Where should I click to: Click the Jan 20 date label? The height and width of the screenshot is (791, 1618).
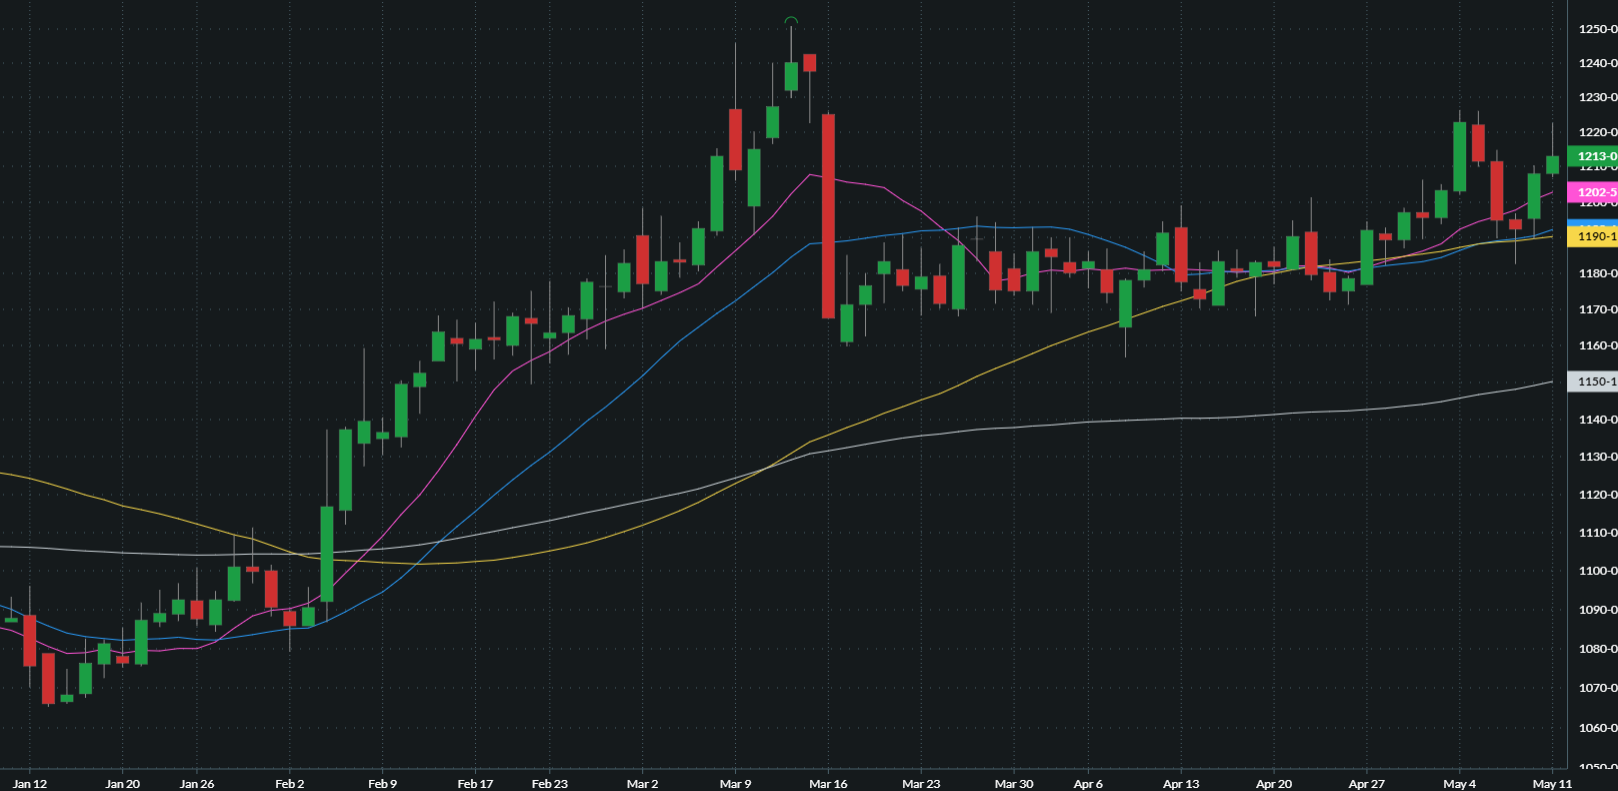(x=122, y=784)
